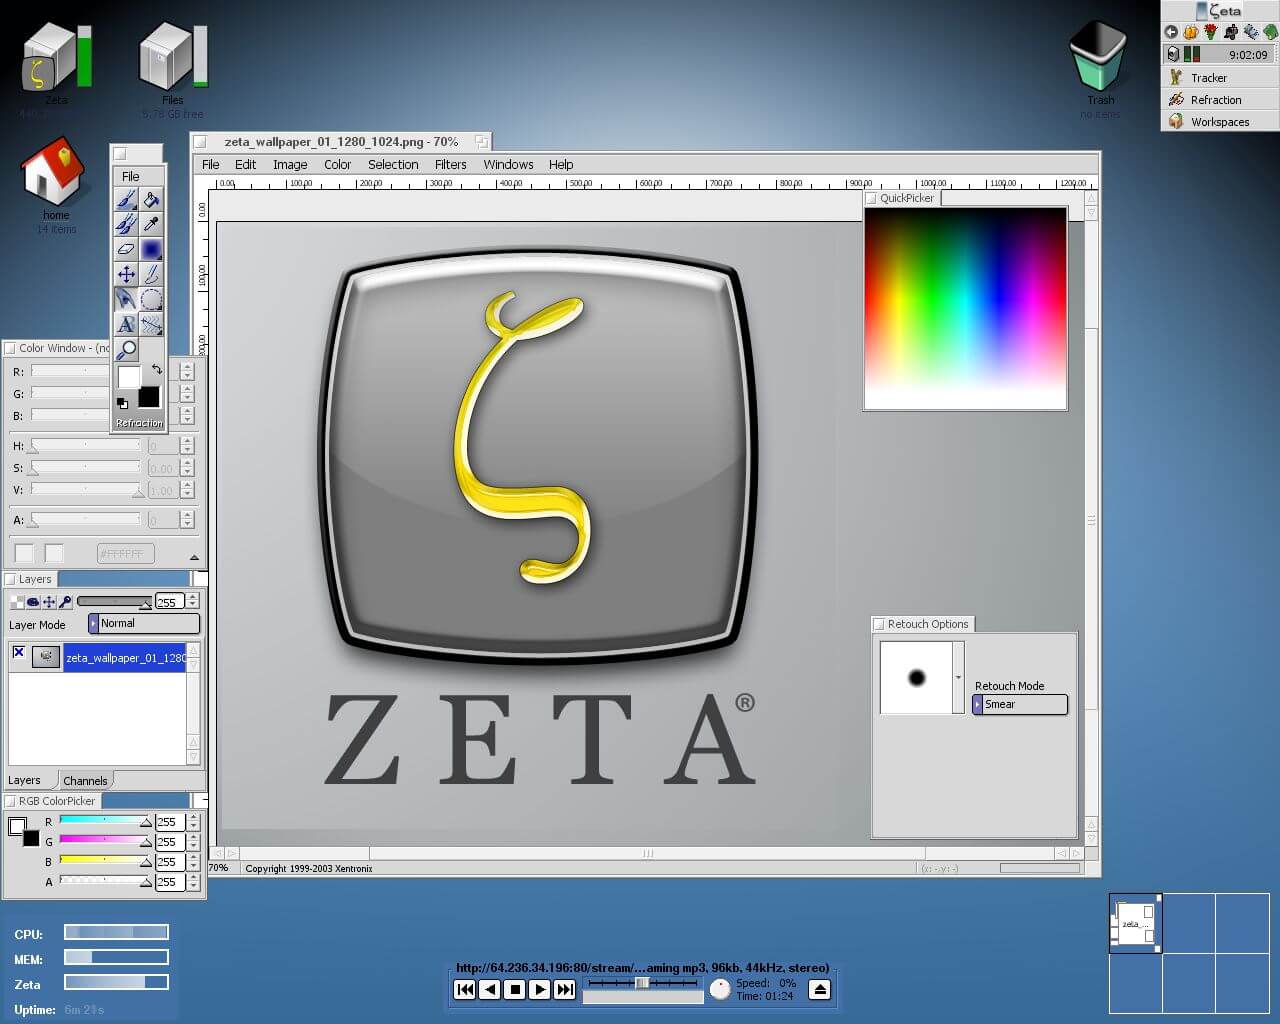Select the Paintbrush tool in the tool palette

point(126,200)
